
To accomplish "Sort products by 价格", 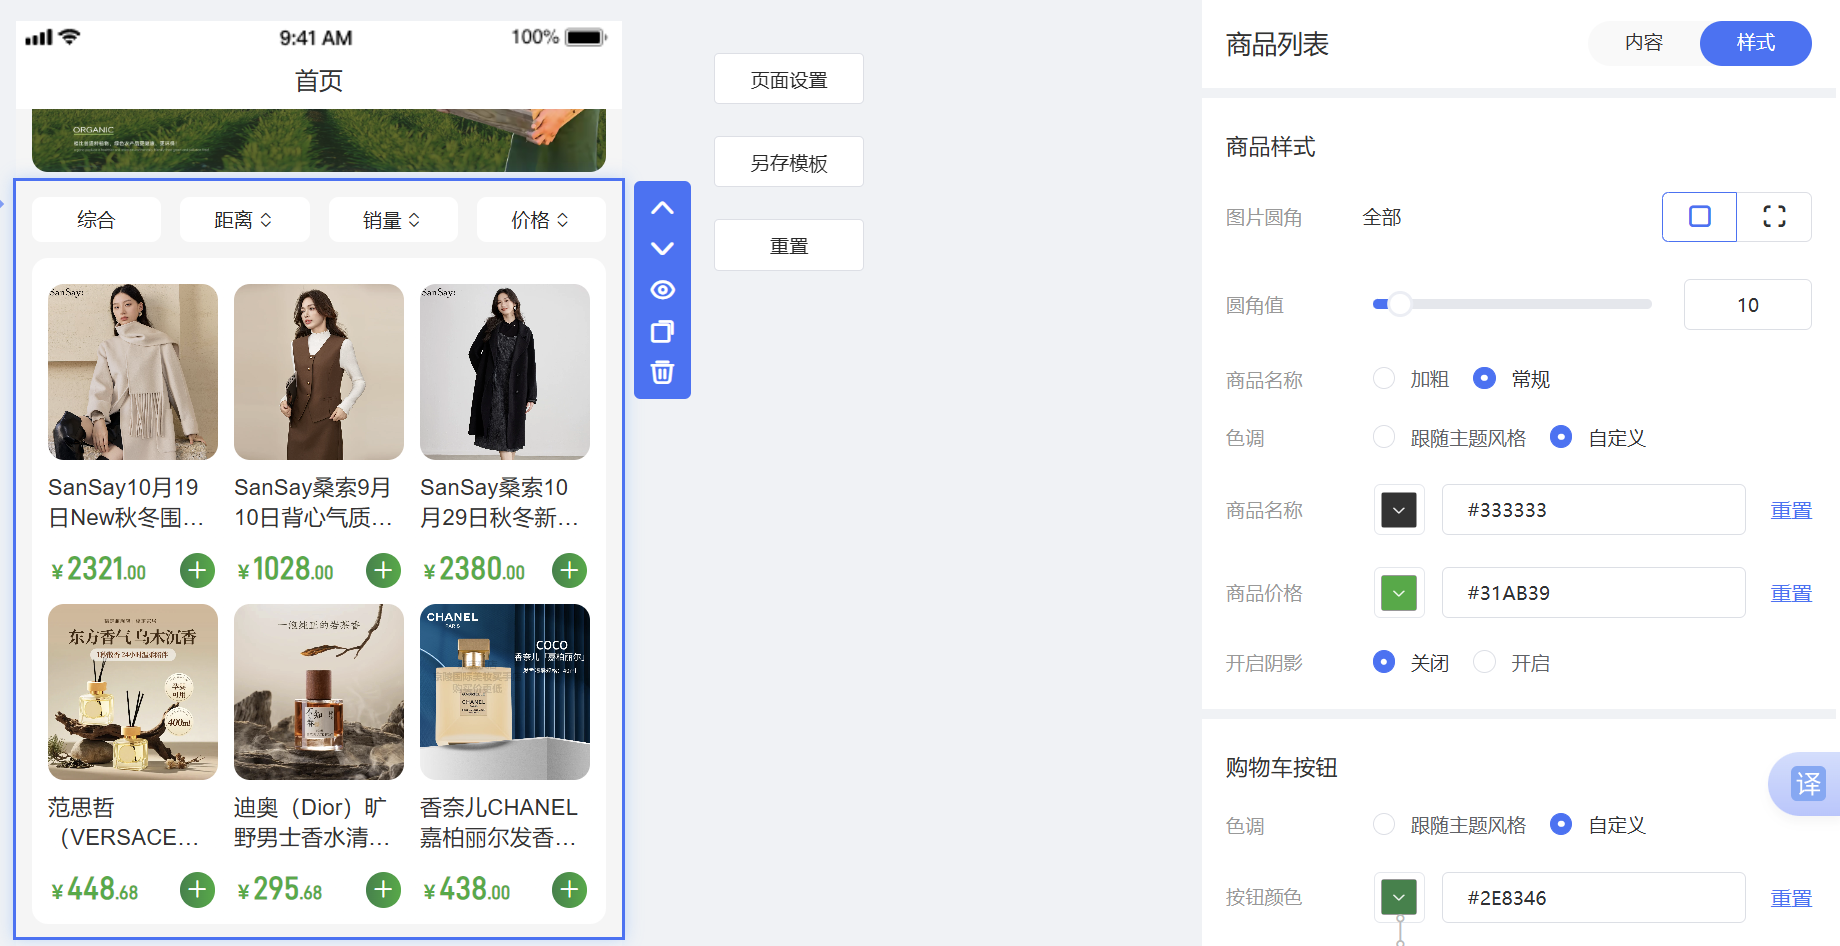I will click(541, 220).
